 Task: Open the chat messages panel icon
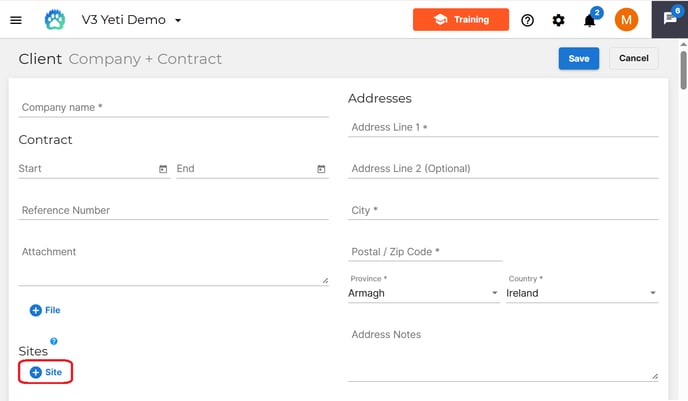click(670, 19)
